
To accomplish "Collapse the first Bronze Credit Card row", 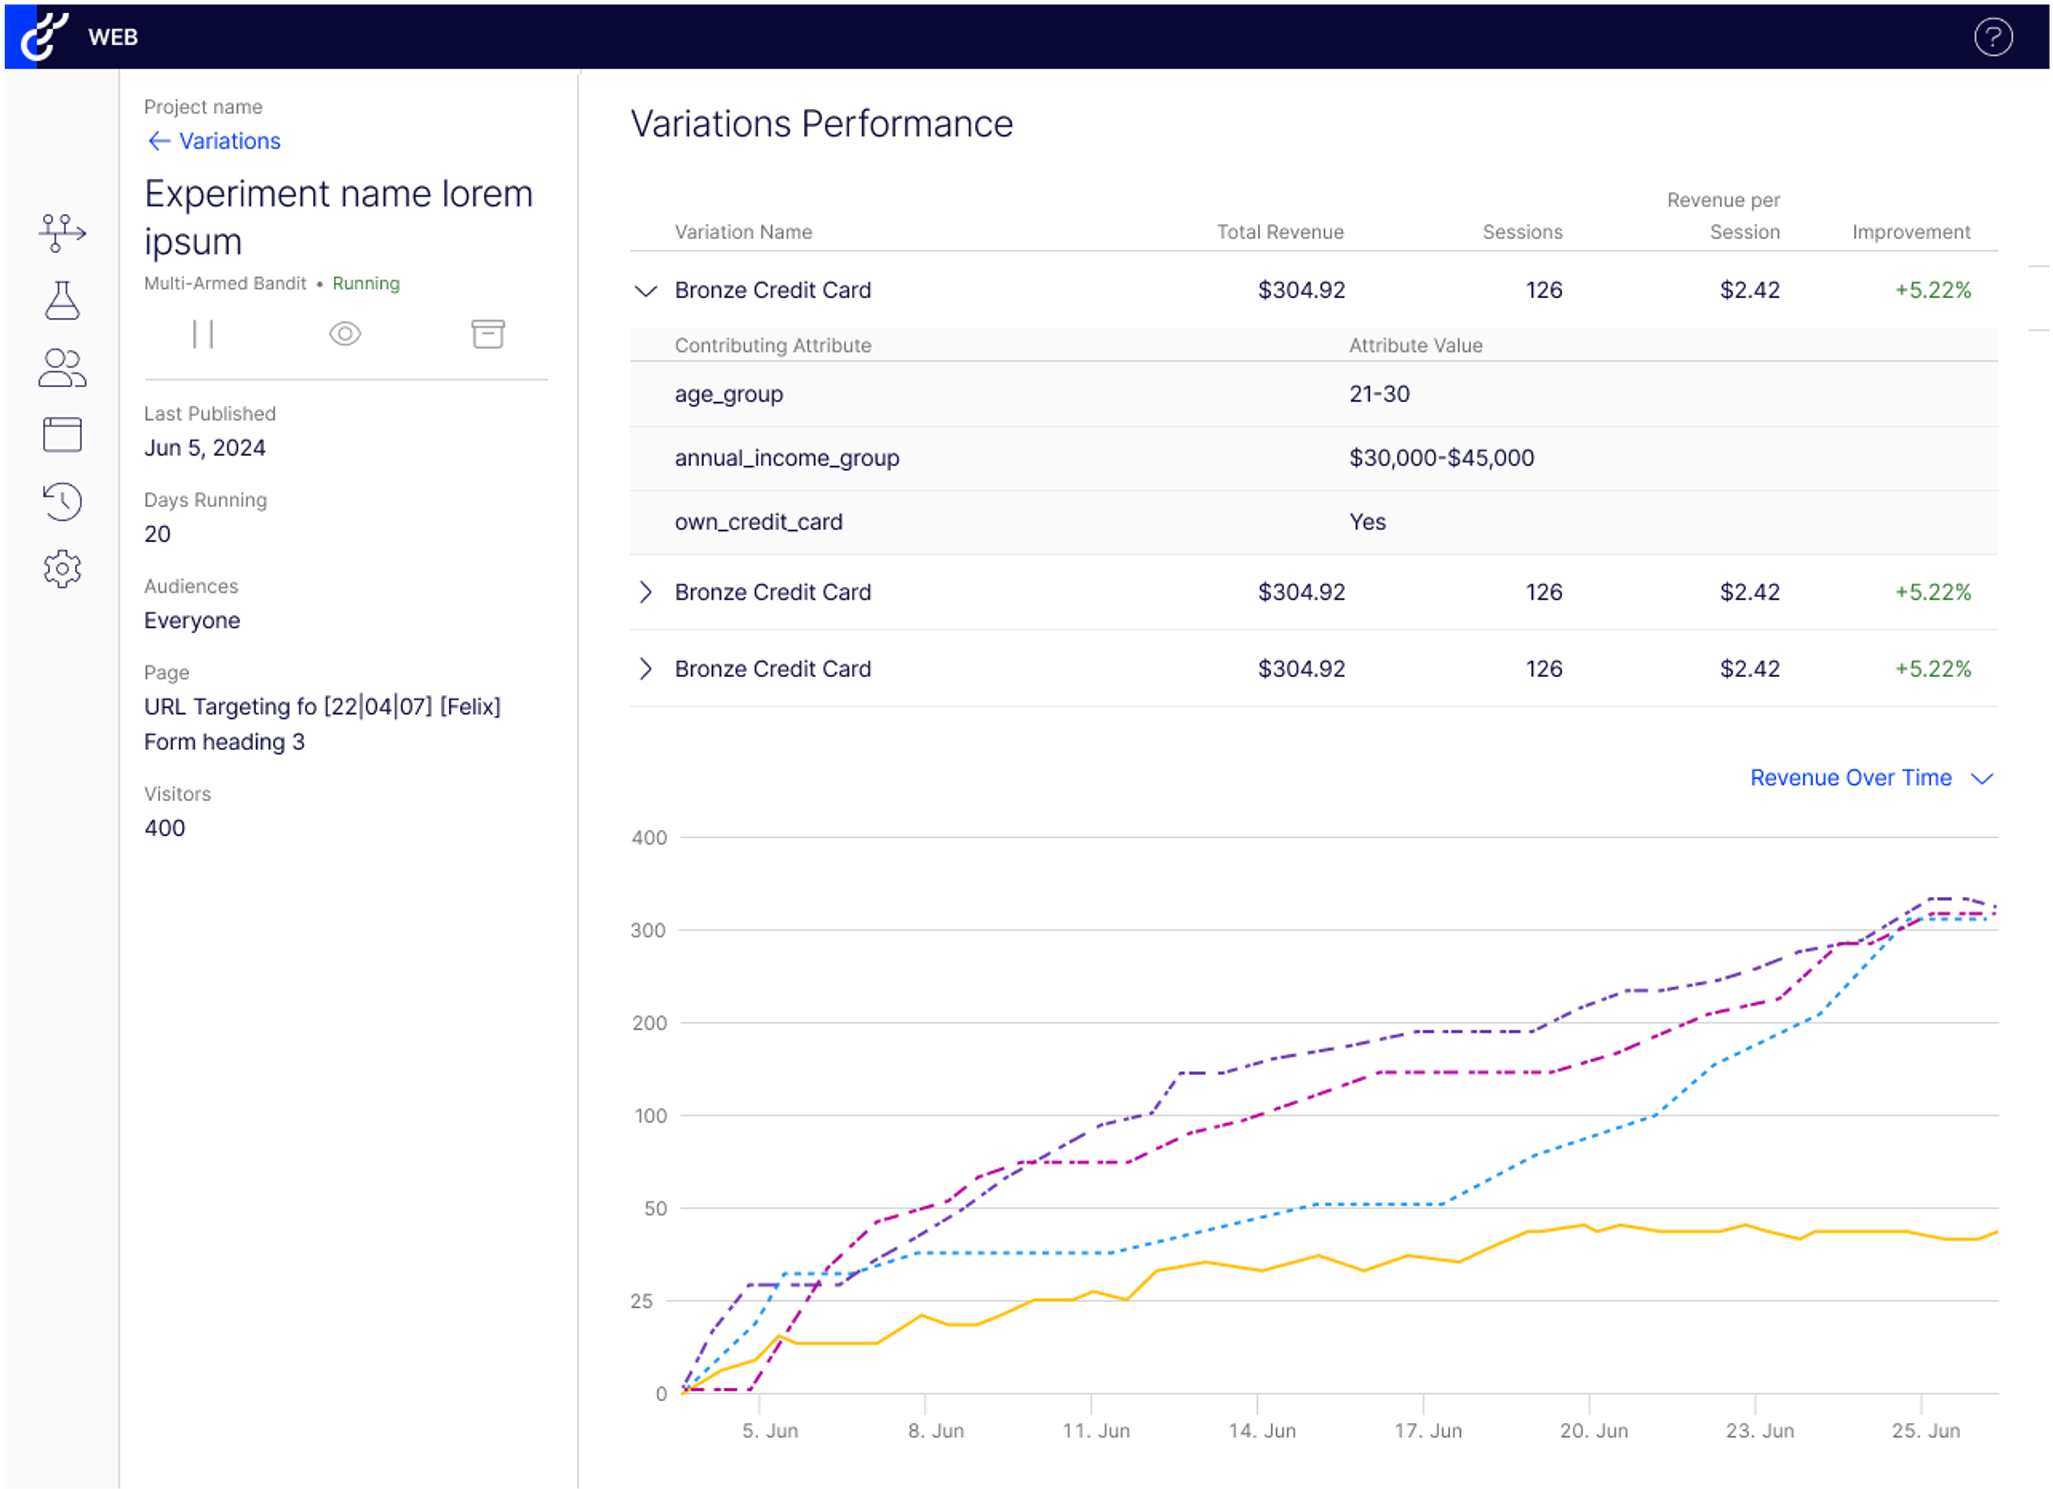I will 646,291.
